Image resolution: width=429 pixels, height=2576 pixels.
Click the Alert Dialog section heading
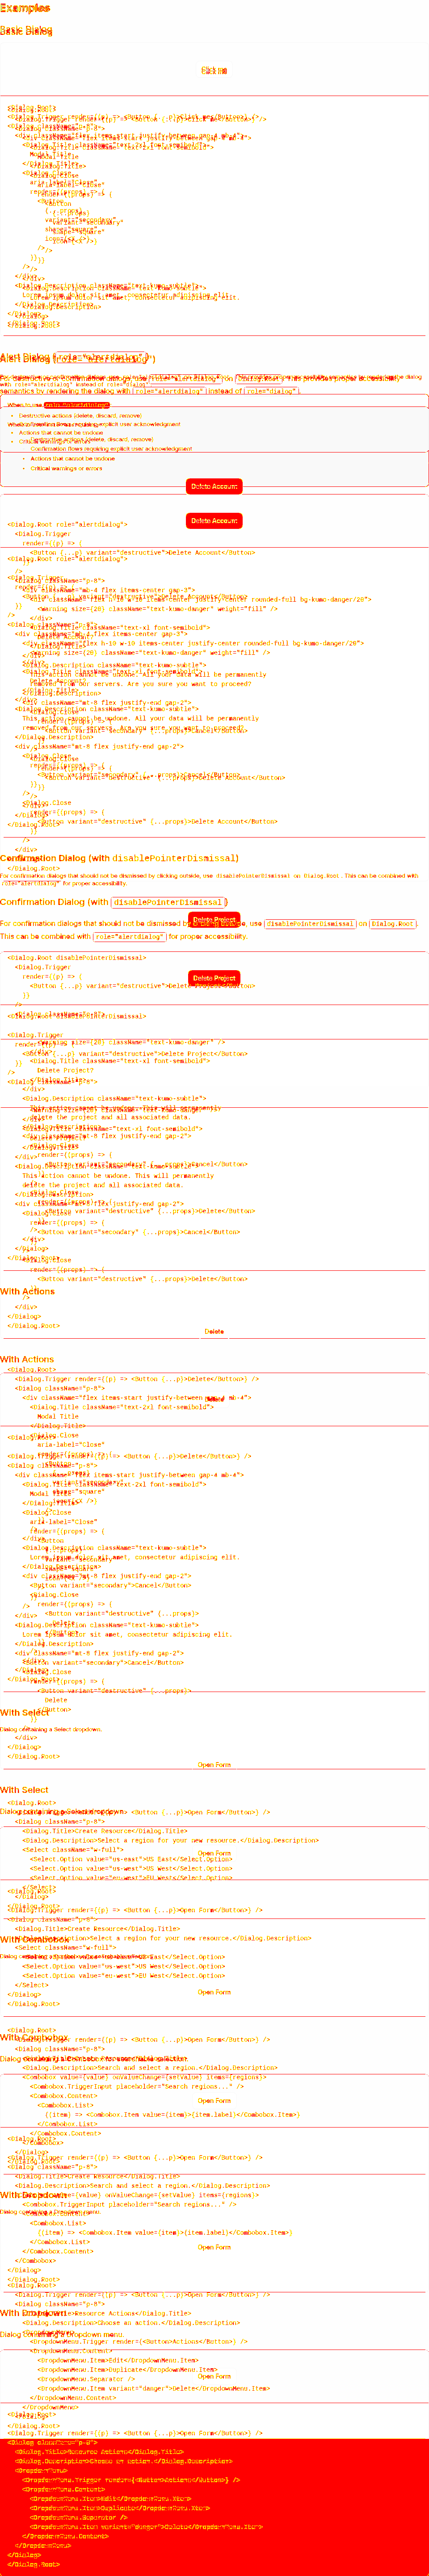tap(77, 358)
